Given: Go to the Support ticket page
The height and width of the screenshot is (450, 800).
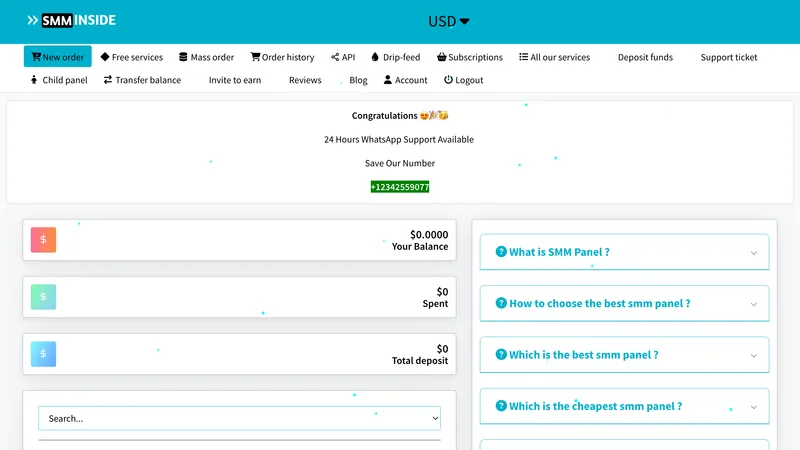Looking at the screenshot, I should (728, 57).
